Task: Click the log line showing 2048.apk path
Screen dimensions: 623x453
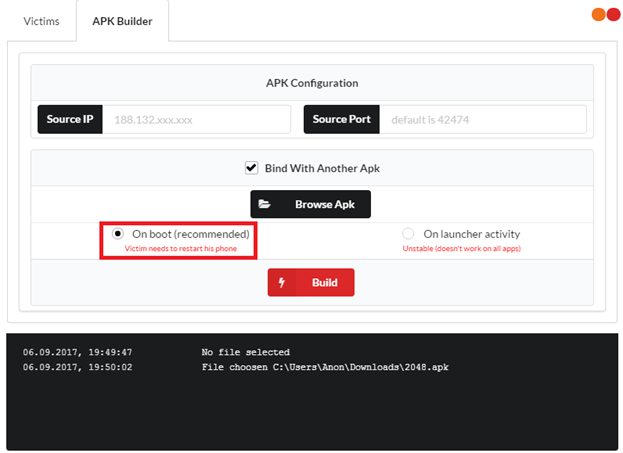Action: (325, 367)
